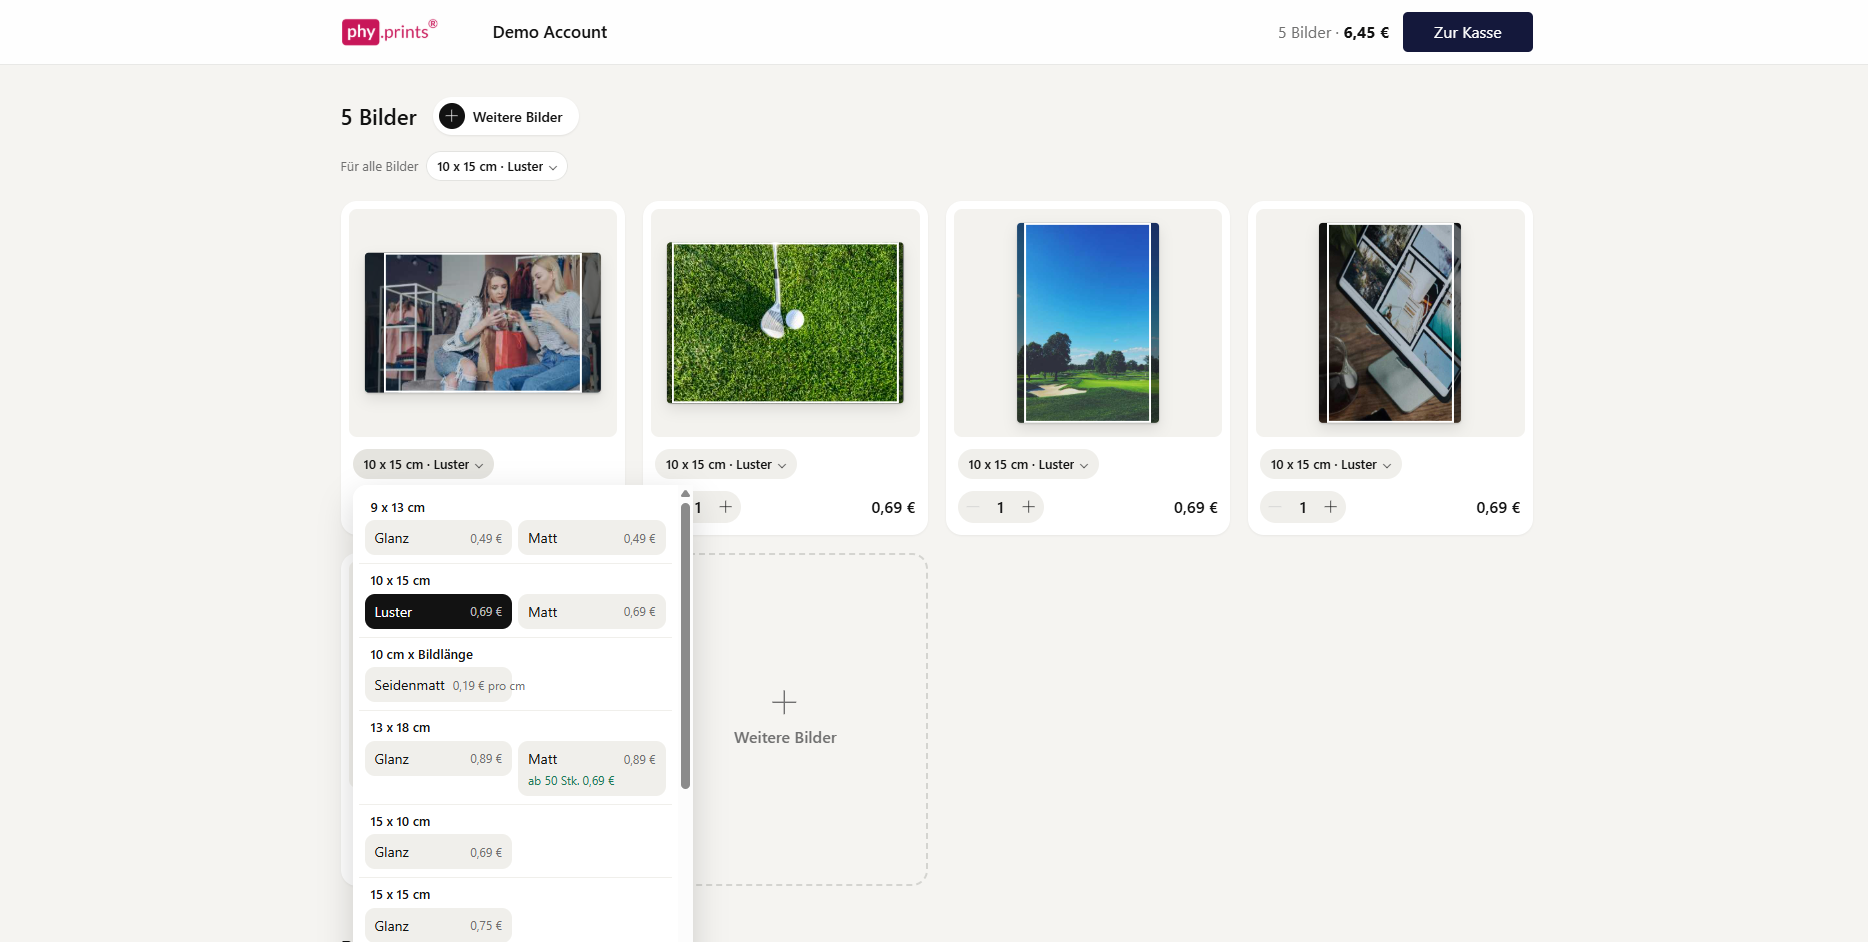This screenshot has width=1868, height=942.
Task: Open the golf club photo format dropdown
Action: pos(726,464)
